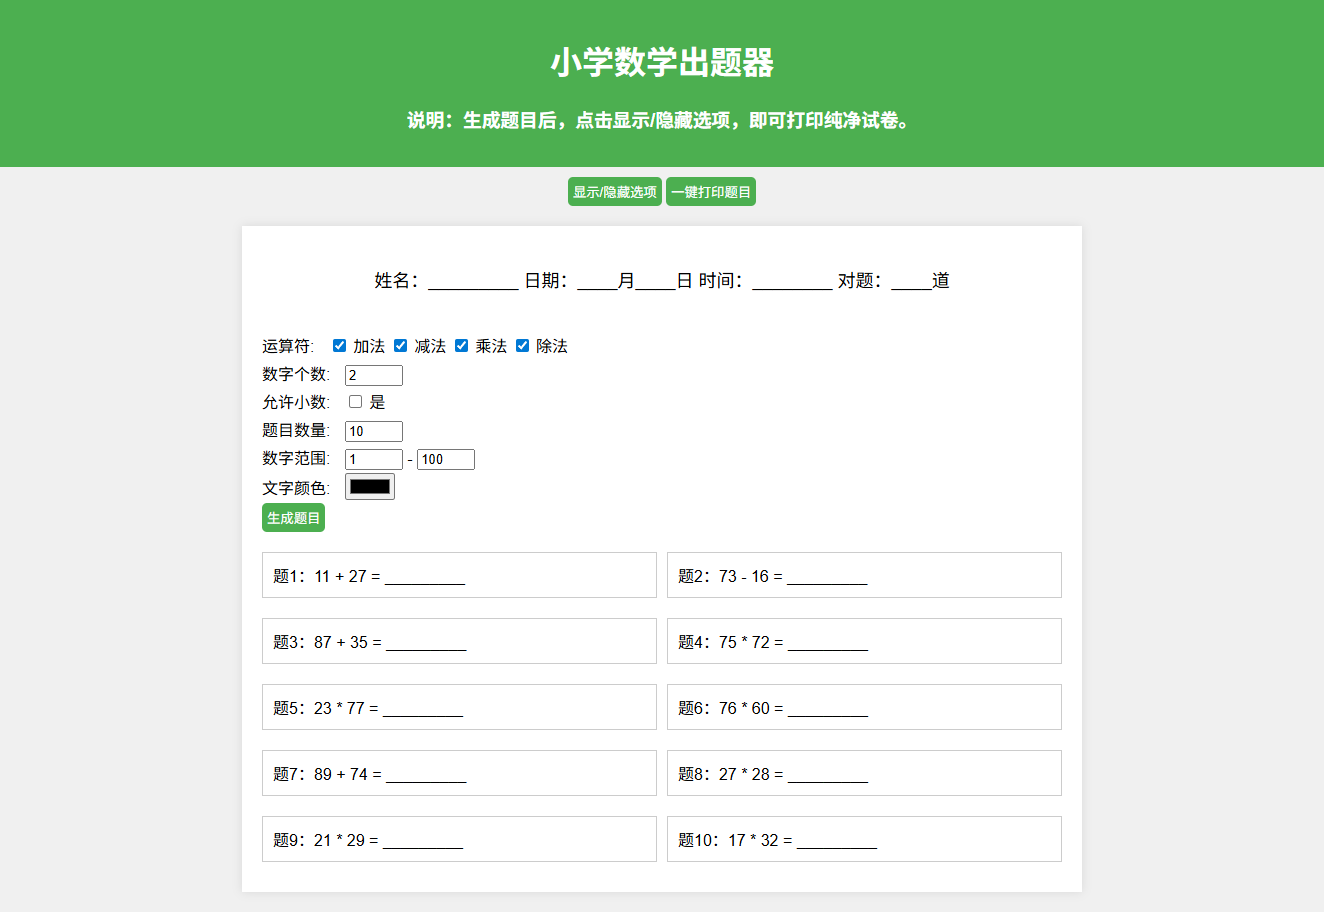The width and height of the screenshot is (1324, 912).
Task: Click the 显示/隐藏选项 button
Action: pos(614,191)
